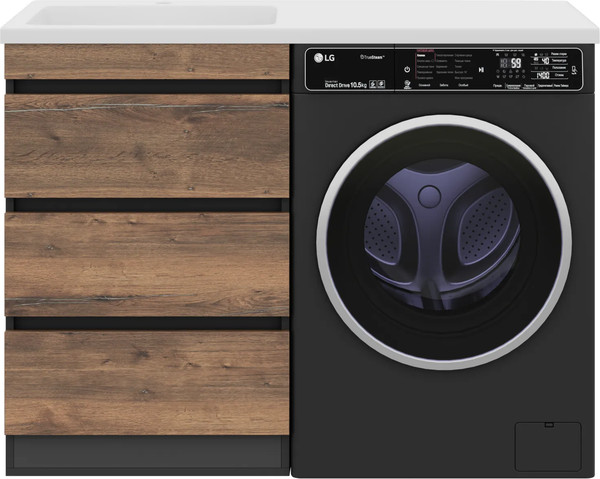The image size is (600, 479).
Task: Click the white sink basin on countertop
Action: pos(140,17)
